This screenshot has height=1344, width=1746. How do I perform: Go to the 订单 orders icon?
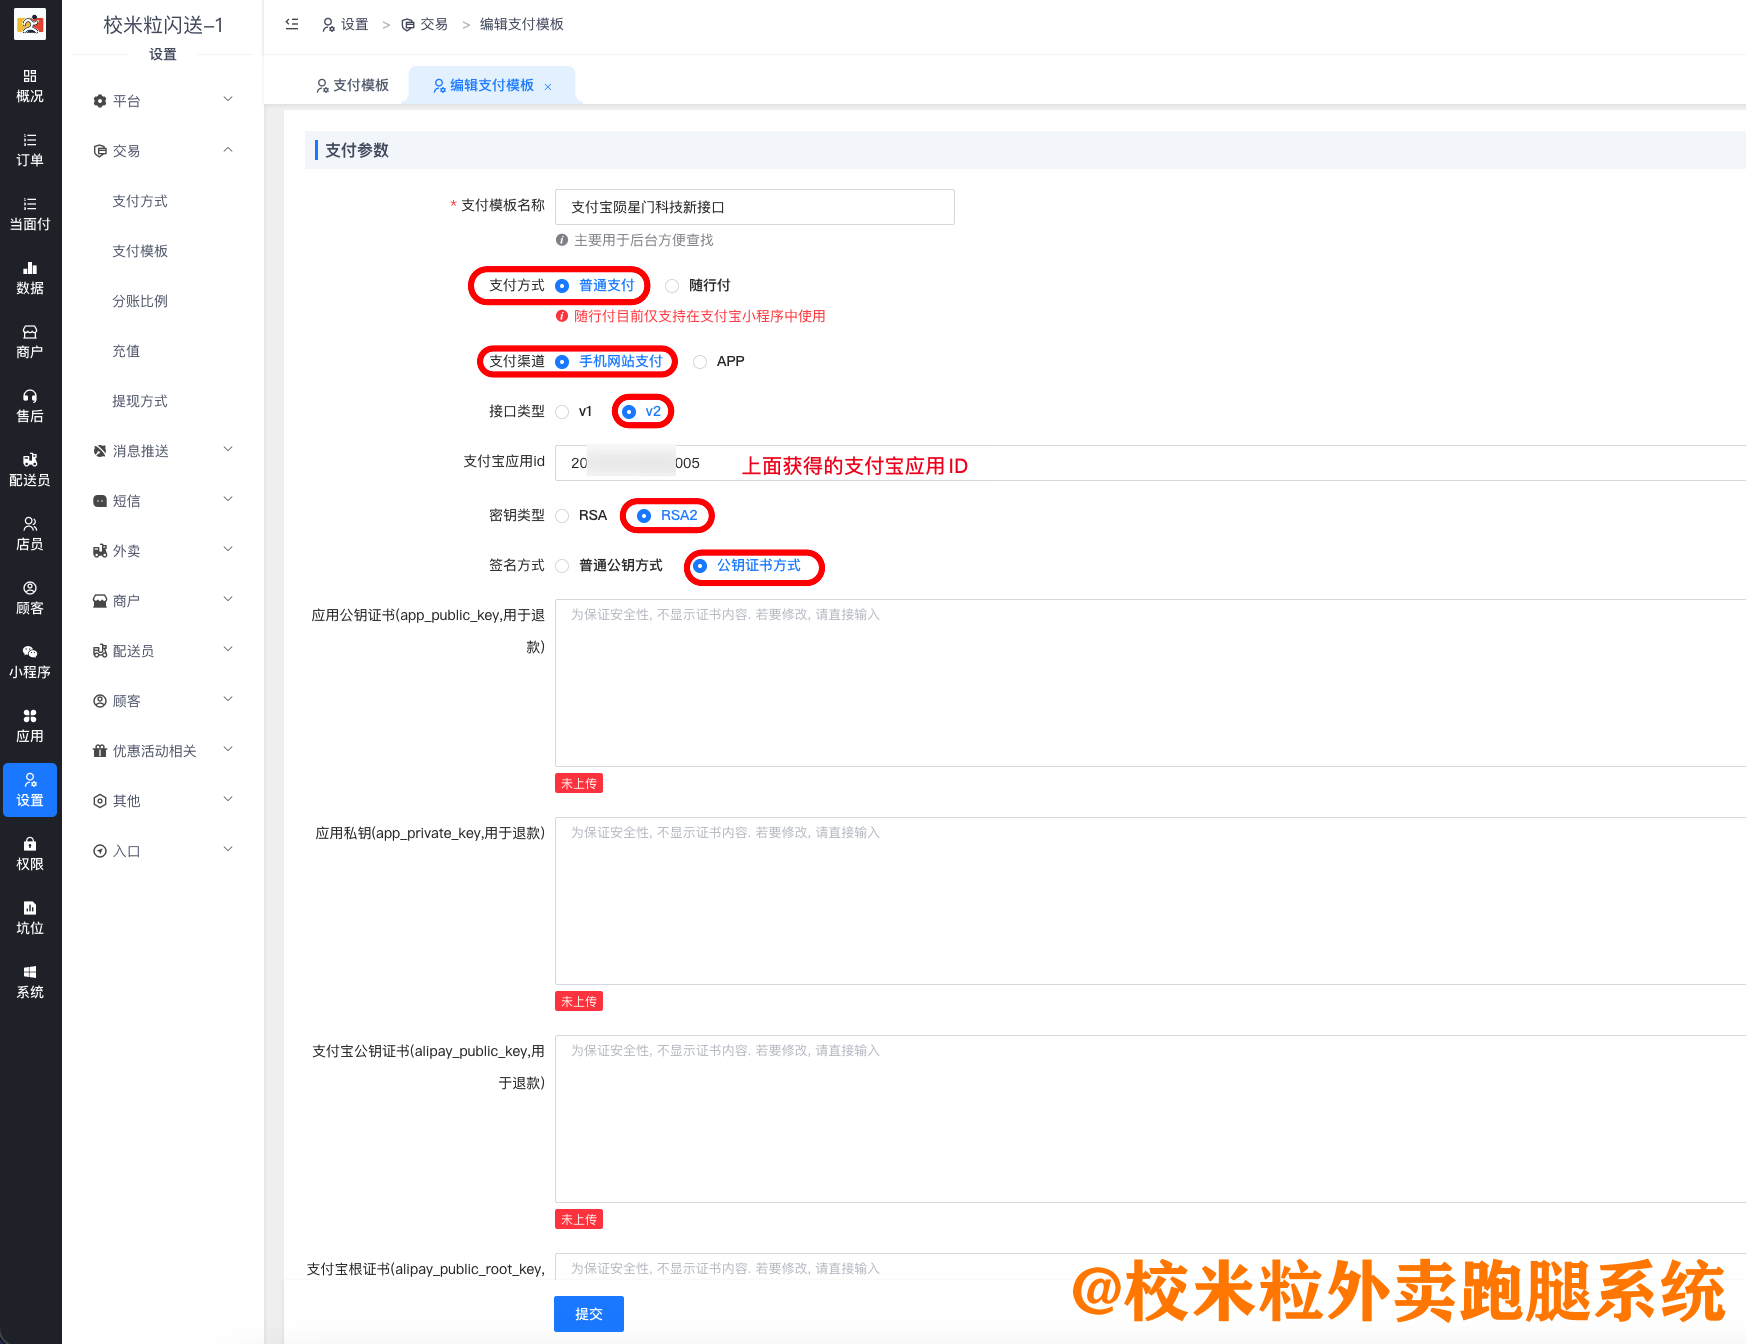tap(30, 150)
